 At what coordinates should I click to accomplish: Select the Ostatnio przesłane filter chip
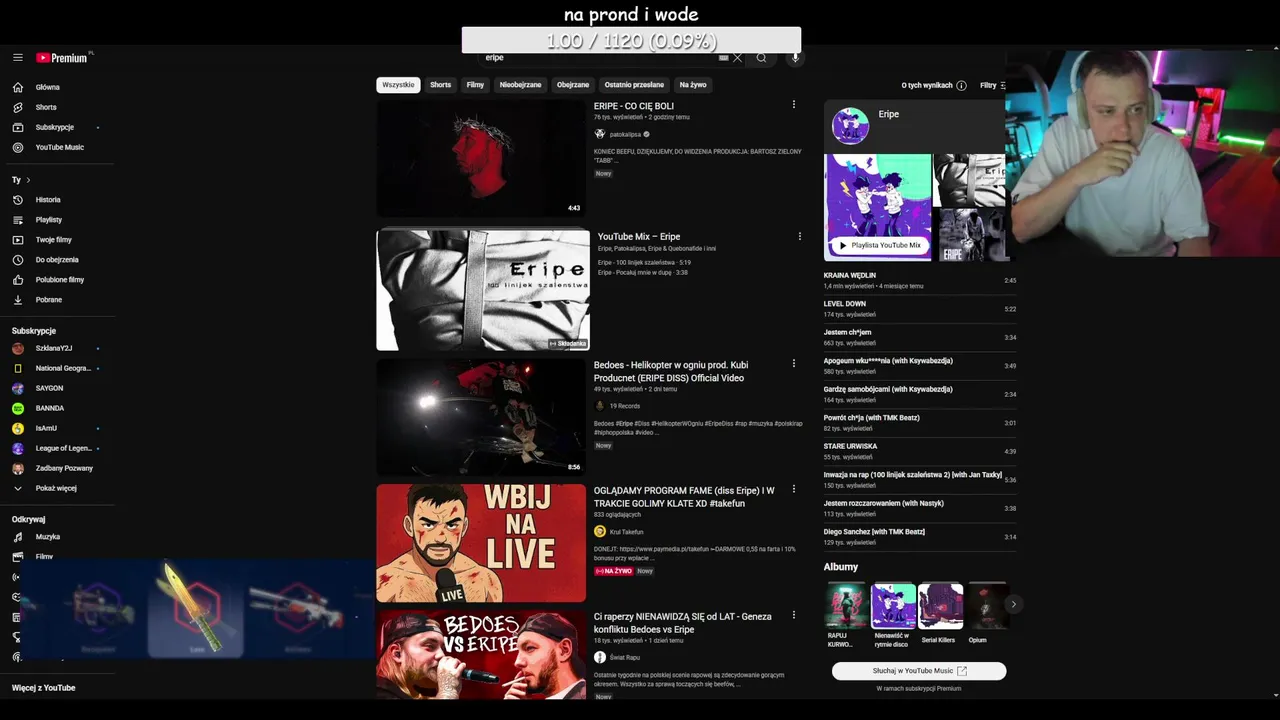tap(634, 85)
